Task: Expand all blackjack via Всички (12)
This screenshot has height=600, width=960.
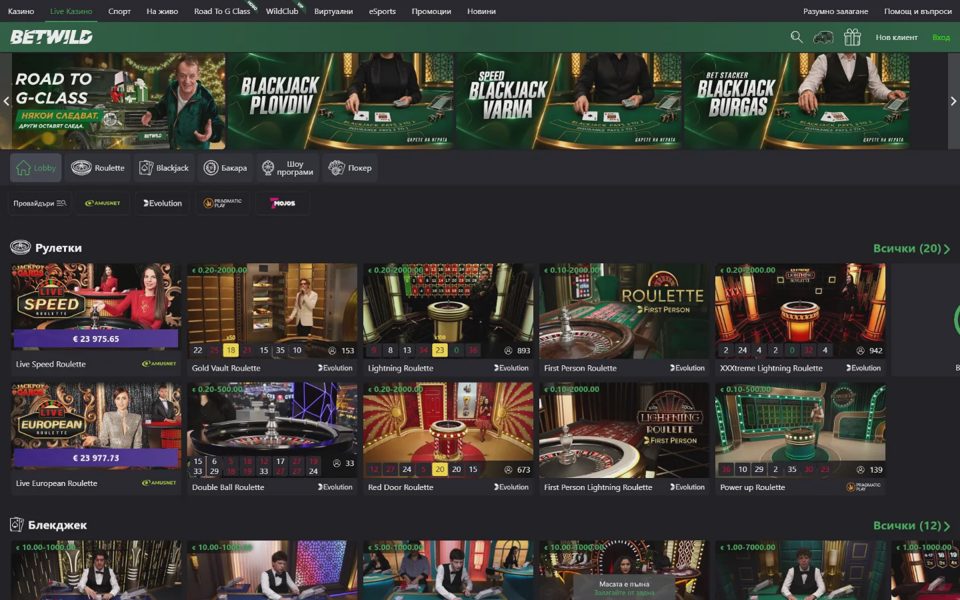Action: pos(912,526)
